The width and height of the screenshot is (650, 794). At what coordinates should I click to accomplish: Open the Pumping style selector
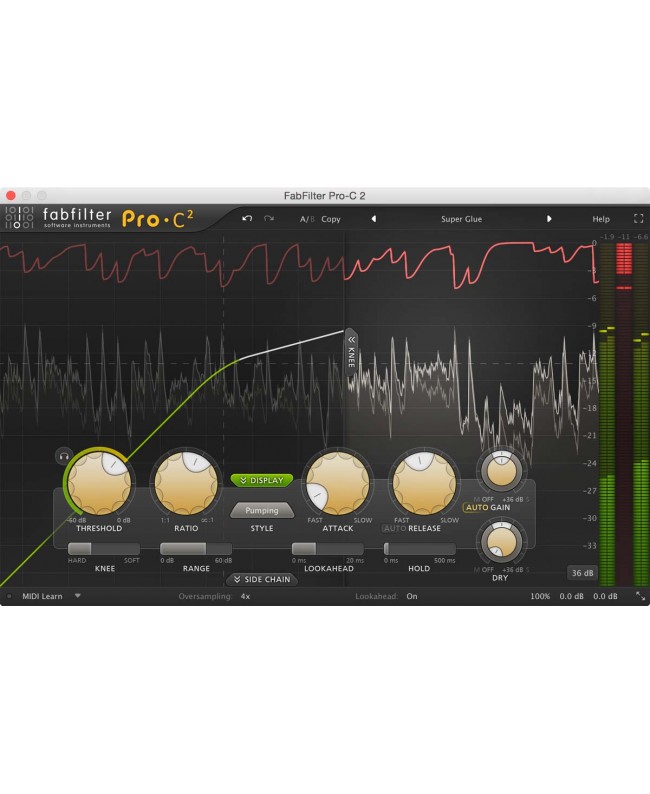(x=262, y=510)
